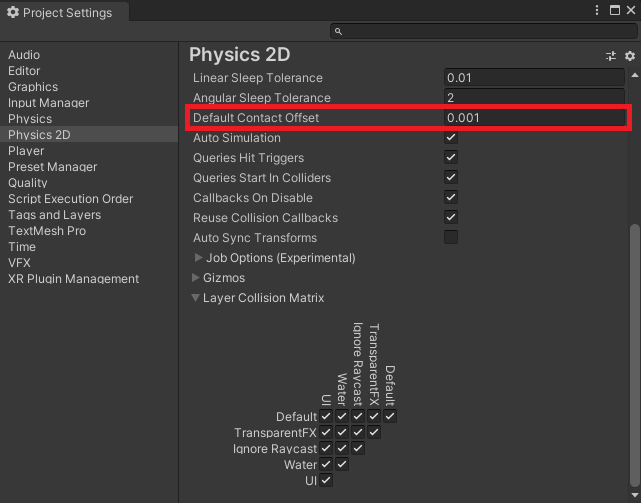The image size is (641, 503).
Task: Open the Physics 2D settings gear menu
Action: [x=630, y=56]
